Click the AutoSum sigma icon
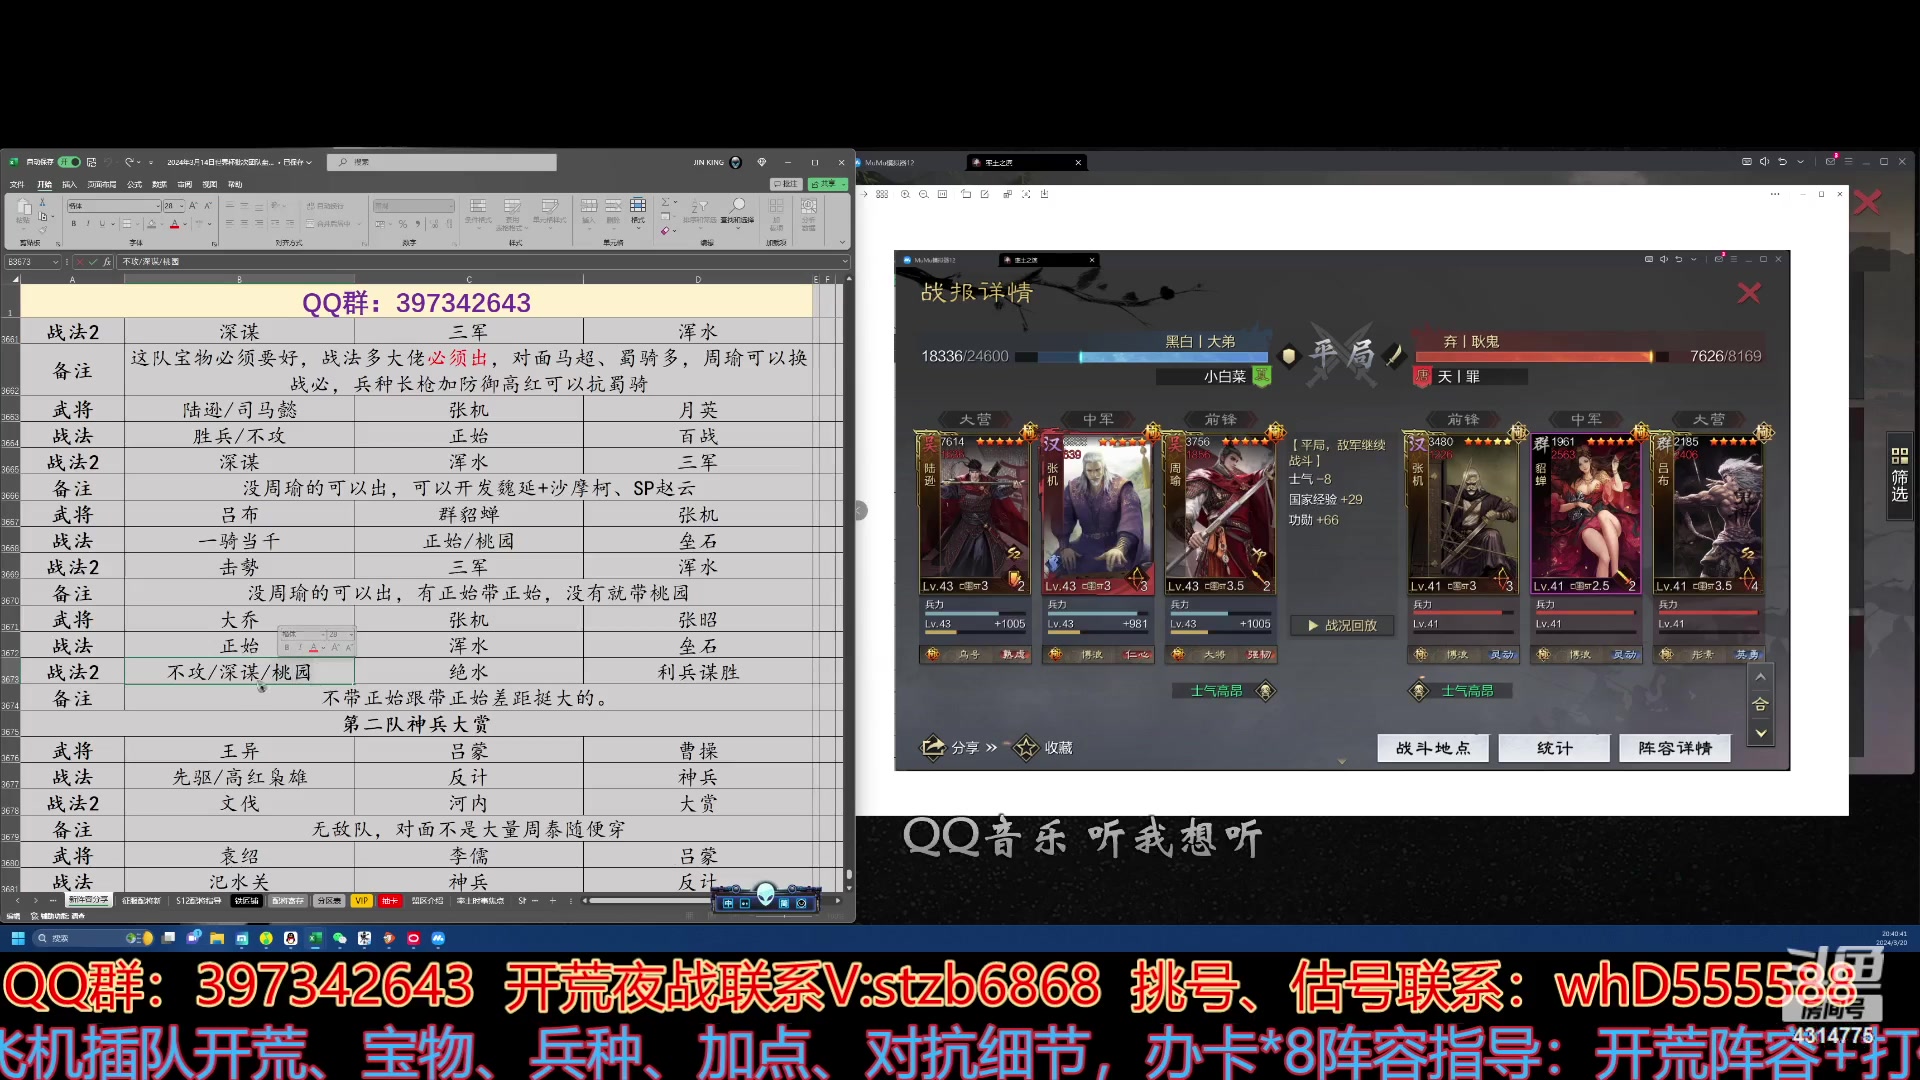The width and height of the screenshot is (1920, 1080). coord(665,202)
